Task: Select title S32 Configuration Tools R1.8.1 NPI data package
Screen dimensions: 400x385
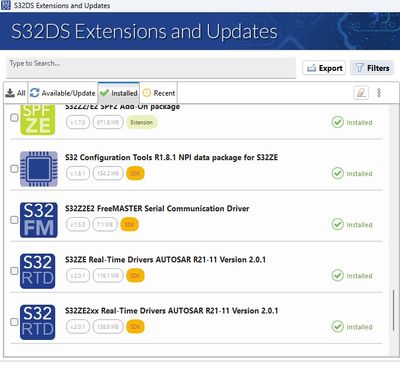Action: [171, 157]
